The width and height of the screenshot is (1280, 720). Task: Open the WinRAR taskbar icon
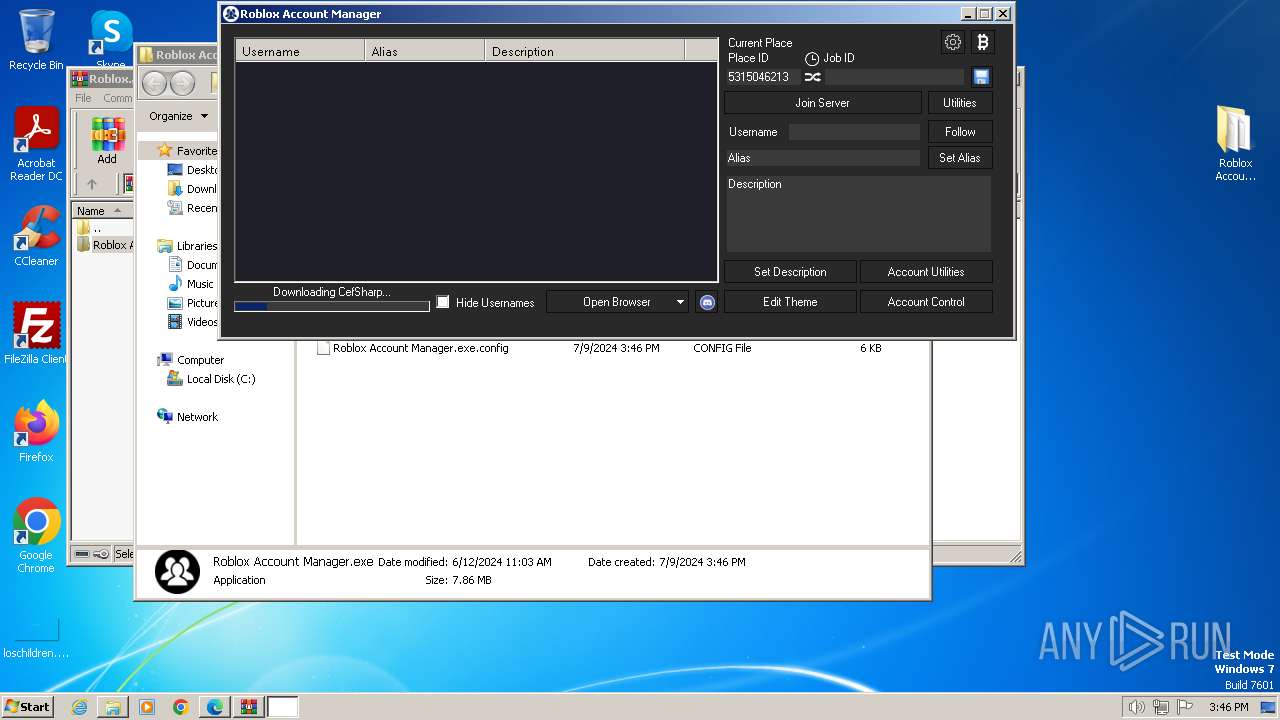(x=248, y=707)
